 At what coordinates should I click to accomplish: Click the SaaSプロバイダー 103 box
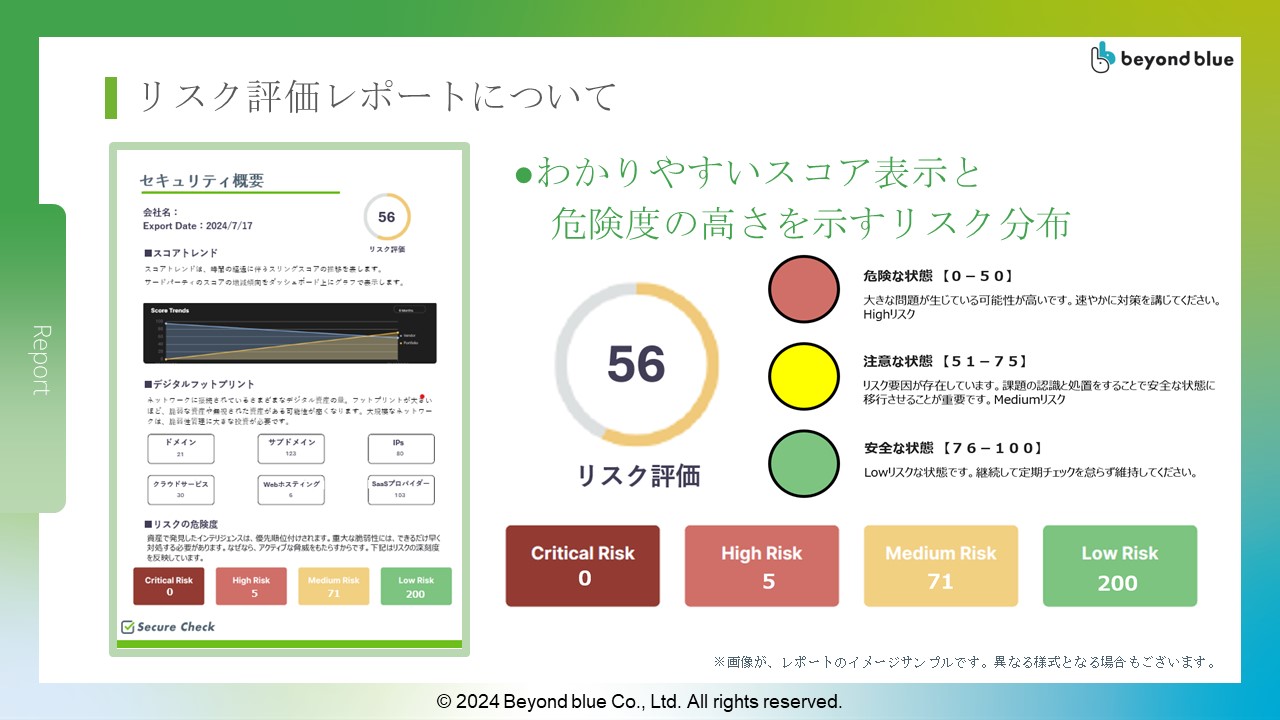tap(400, 489)
